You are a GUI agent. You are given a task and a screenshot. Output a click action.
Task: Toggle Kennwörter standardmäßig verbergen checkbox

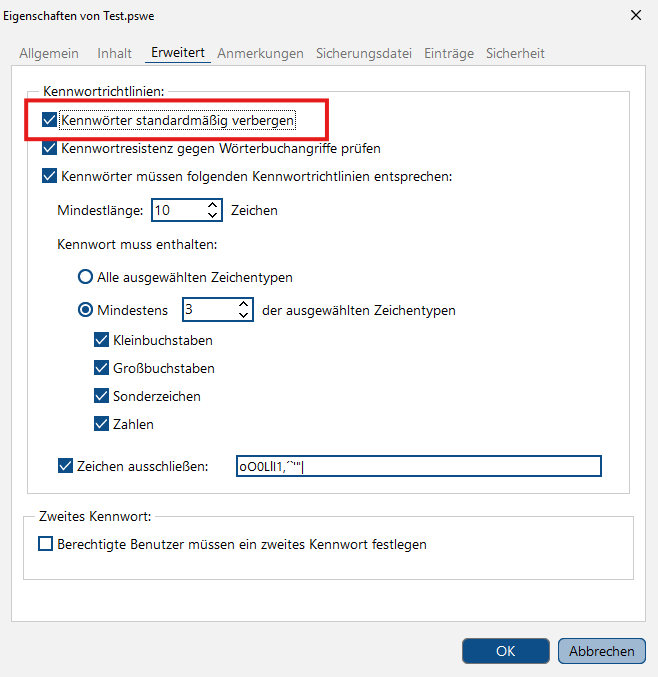click(50, 120)
